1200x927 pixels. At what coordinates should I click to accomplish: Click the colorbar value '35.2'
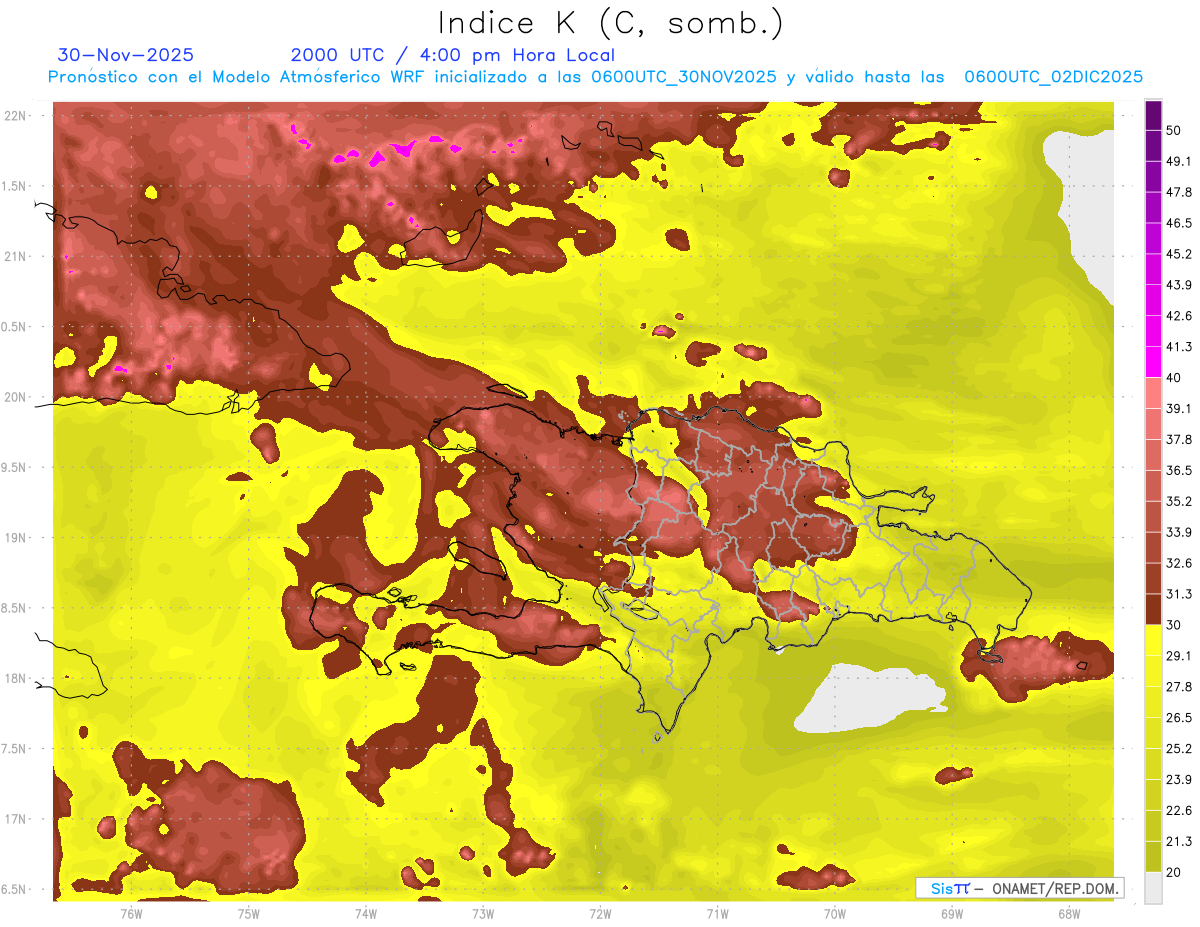point(1179,501)
